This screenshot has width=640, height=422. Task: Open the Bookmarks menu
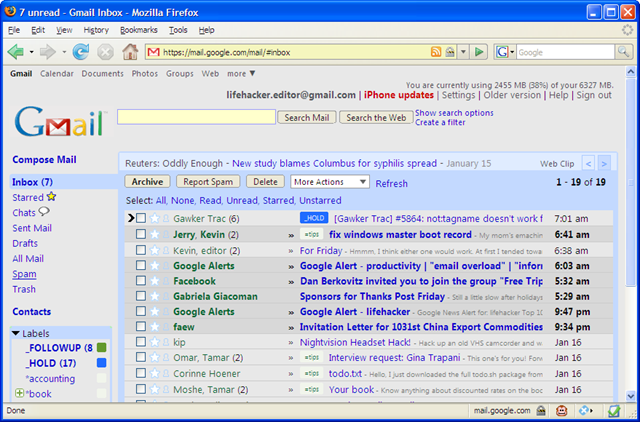click(139, 30)
